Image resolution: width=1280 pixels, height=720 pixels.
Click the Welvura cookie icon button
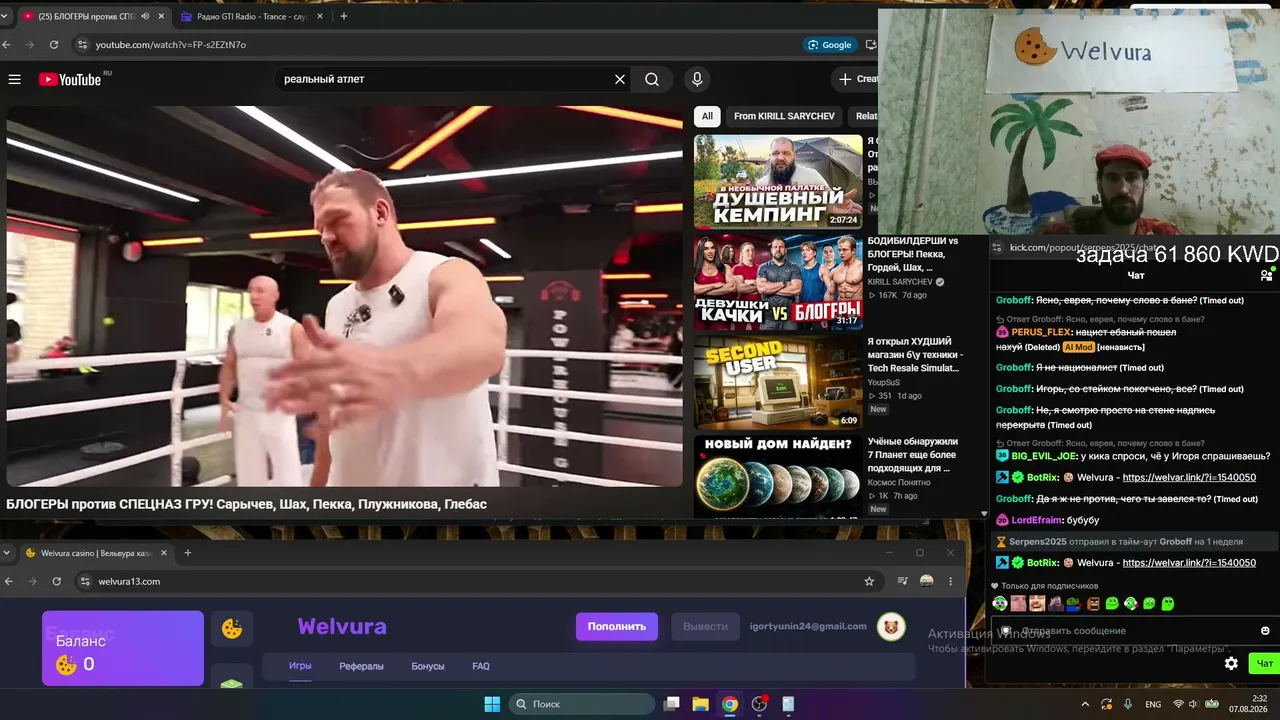click(x=232, y=628)
